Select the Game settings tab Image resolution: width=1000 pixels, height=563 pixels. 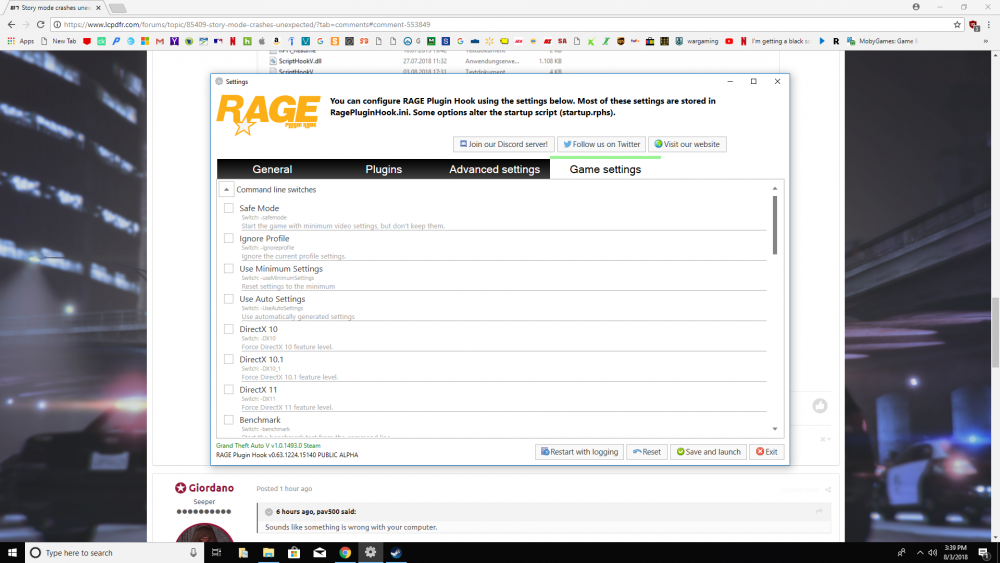point(605,169)
